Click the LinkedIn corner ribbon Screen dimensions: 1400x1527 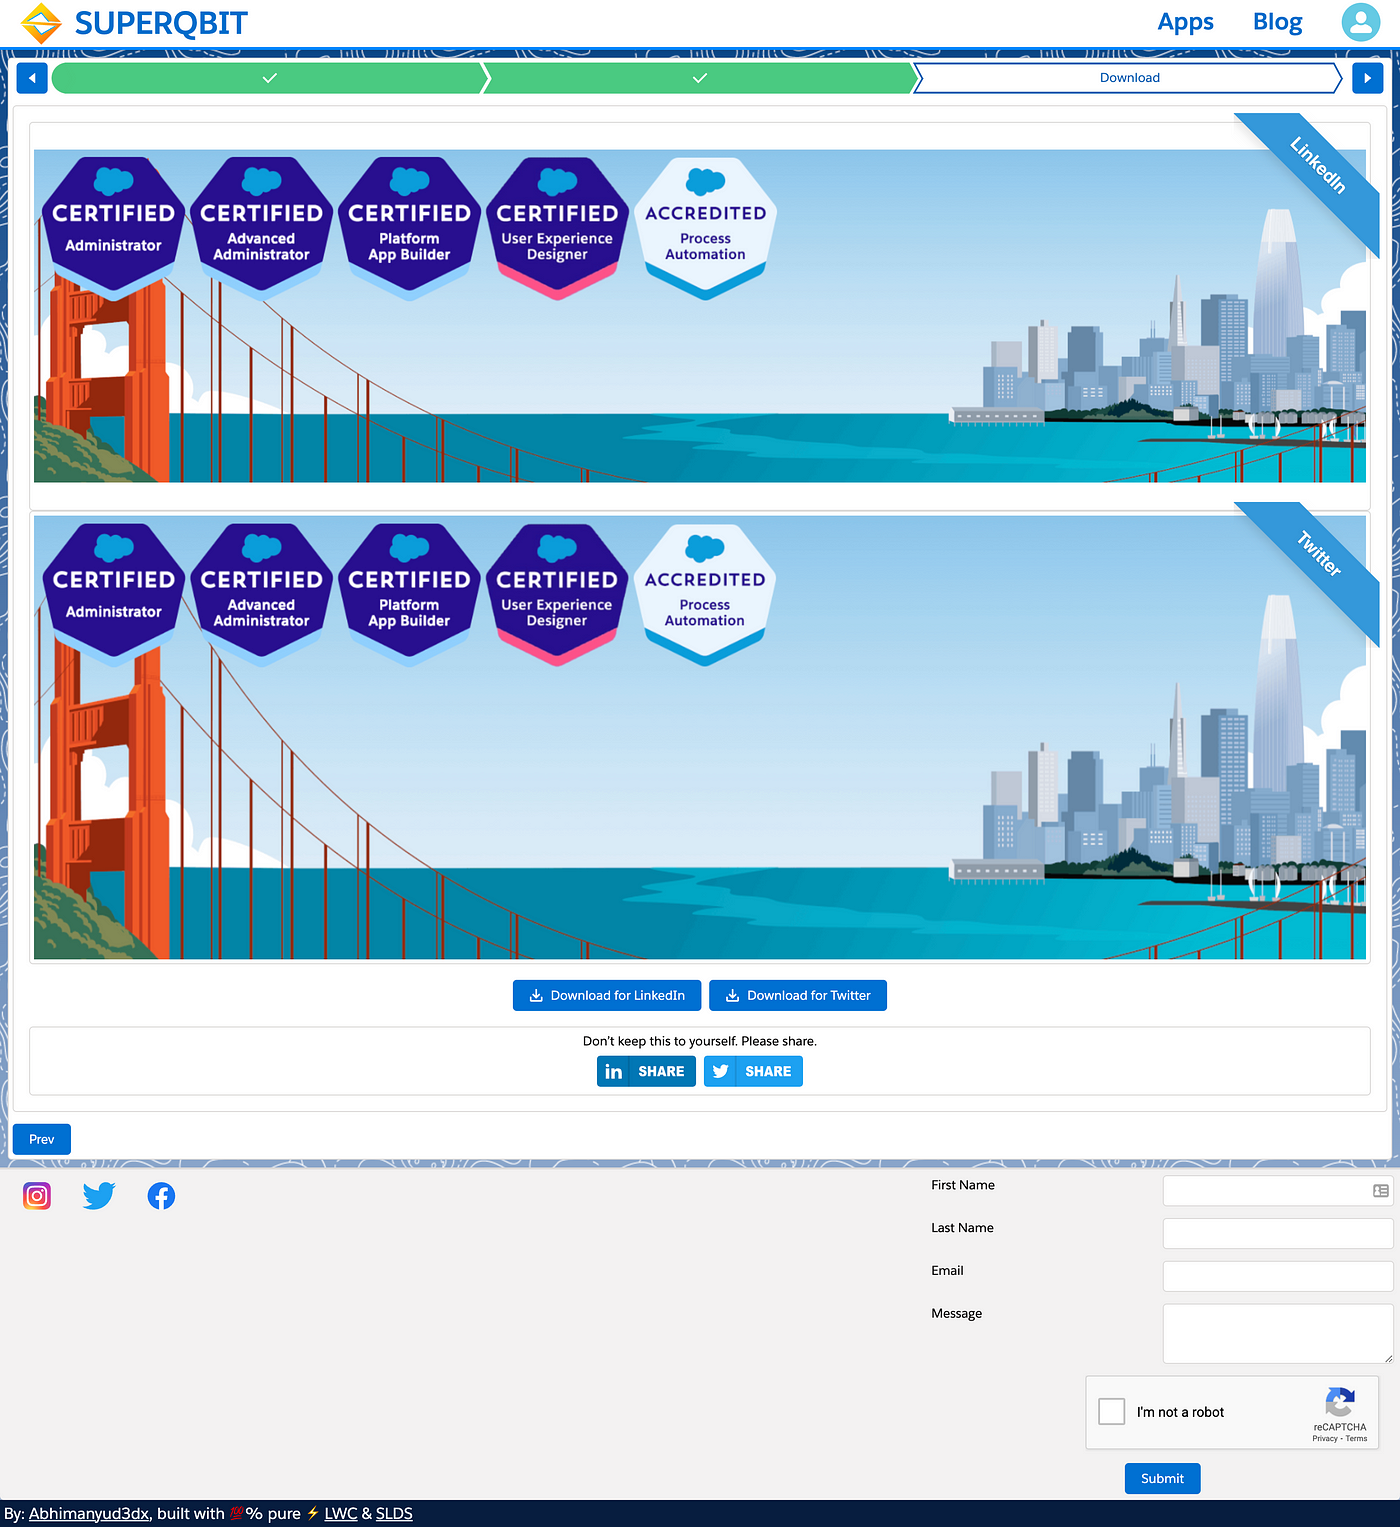pyautogui.click(x=1317, y=165)
